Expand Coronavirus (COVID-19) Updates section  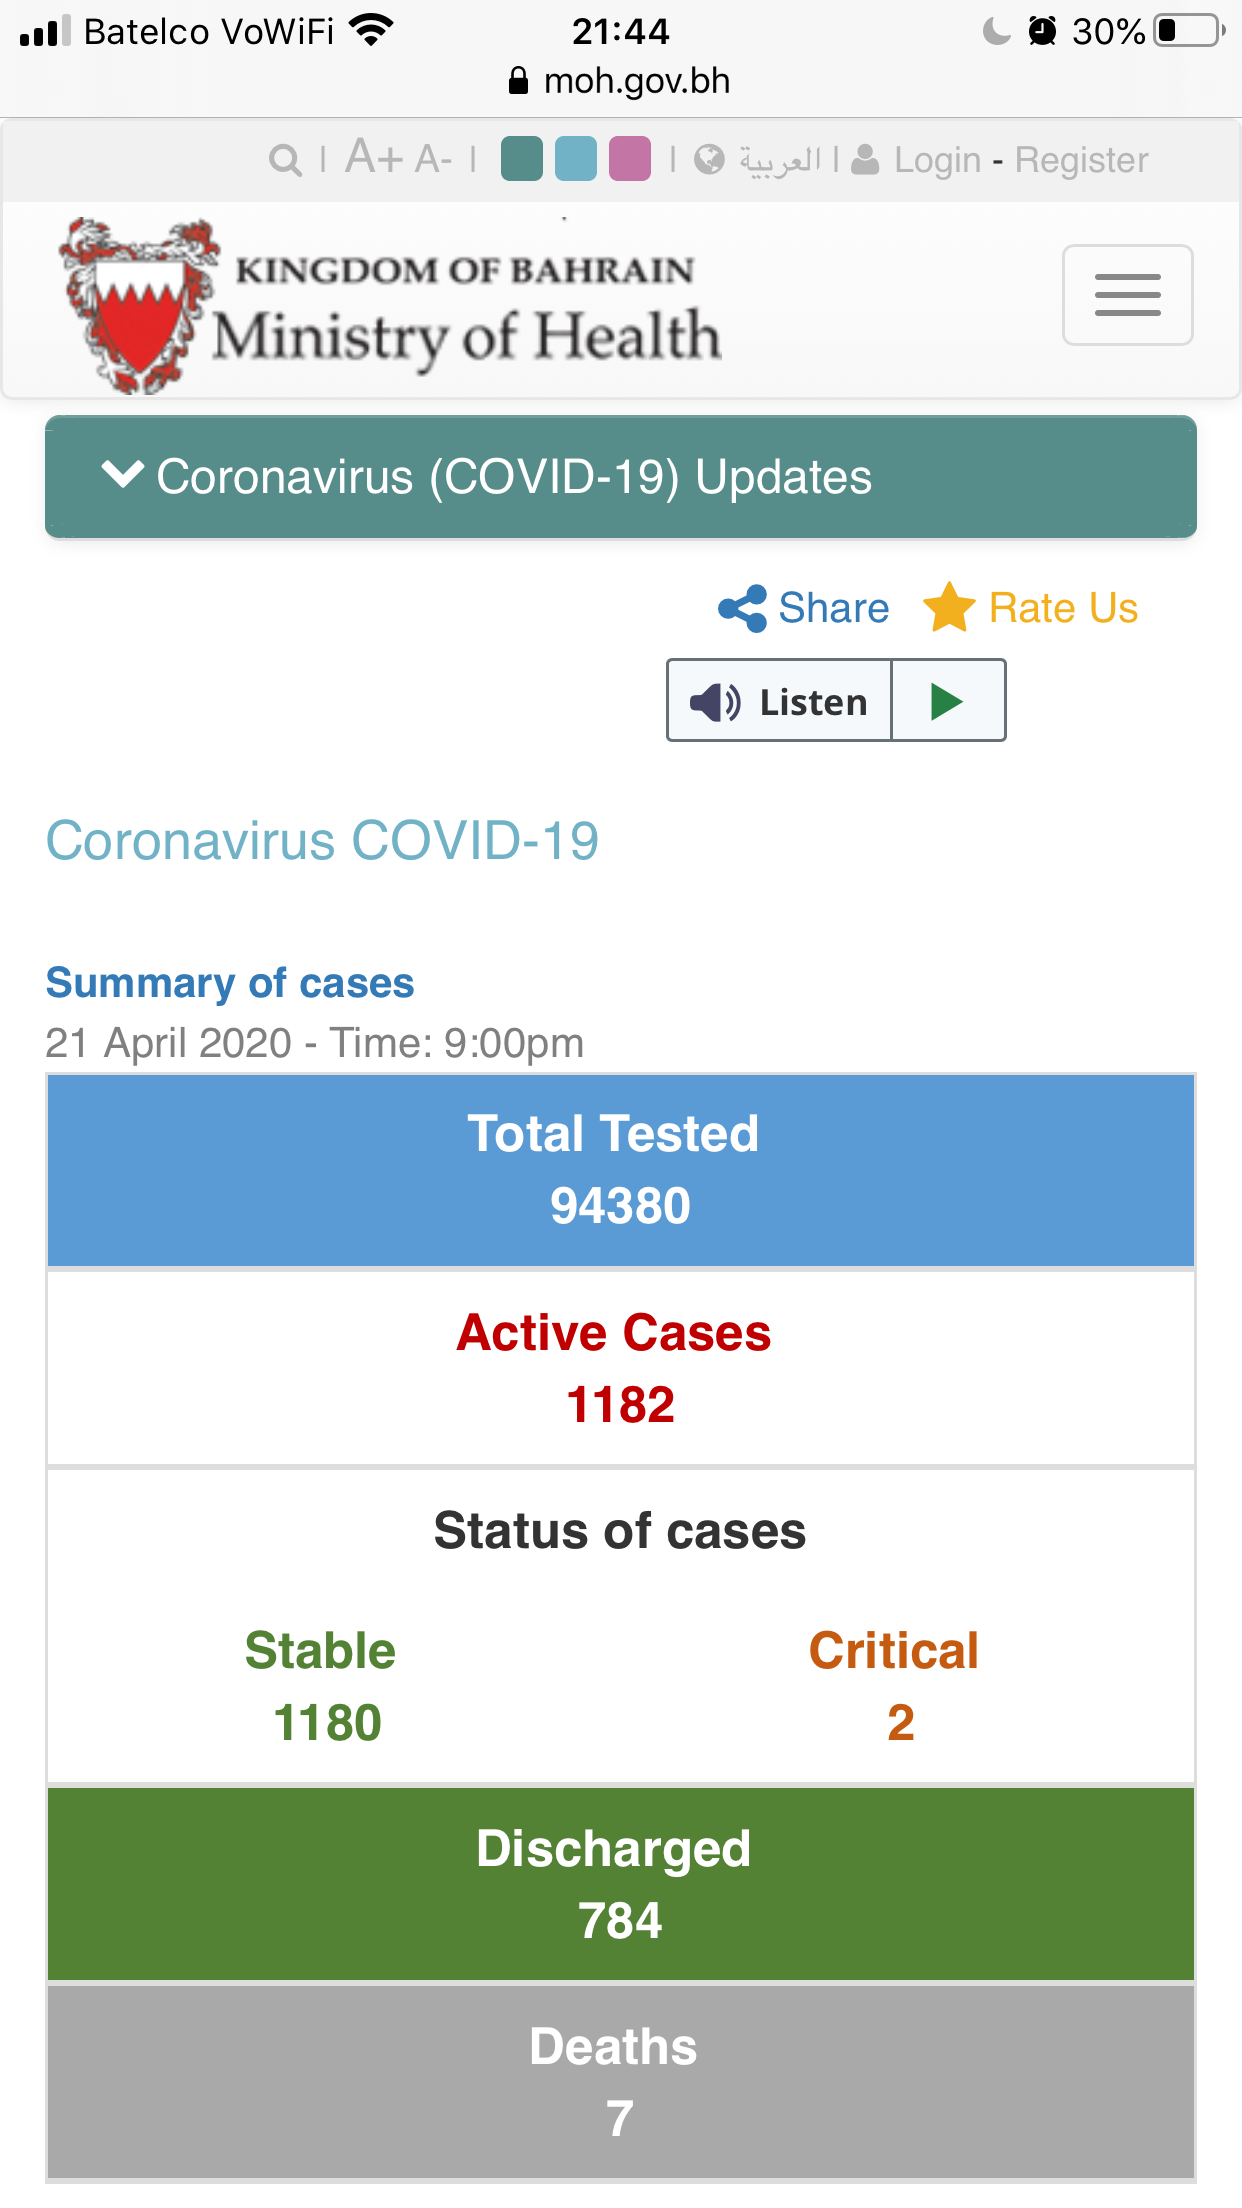(x=621, y=477)
